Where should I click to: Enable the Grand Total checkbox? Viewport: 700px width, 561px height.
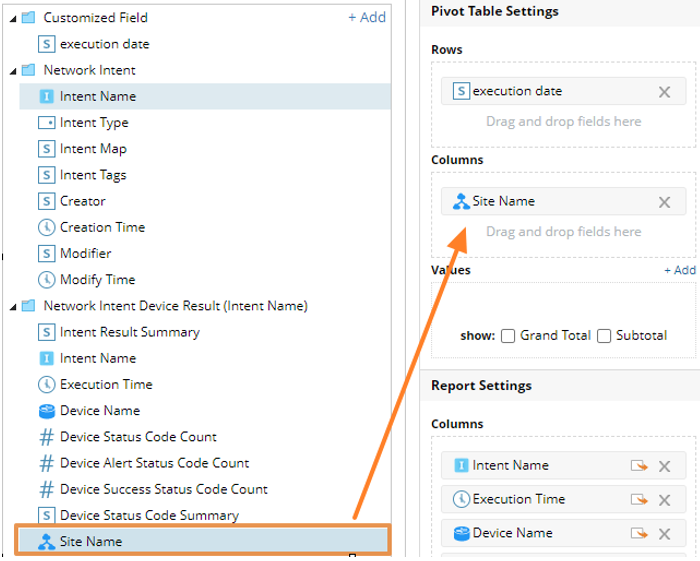508,336
